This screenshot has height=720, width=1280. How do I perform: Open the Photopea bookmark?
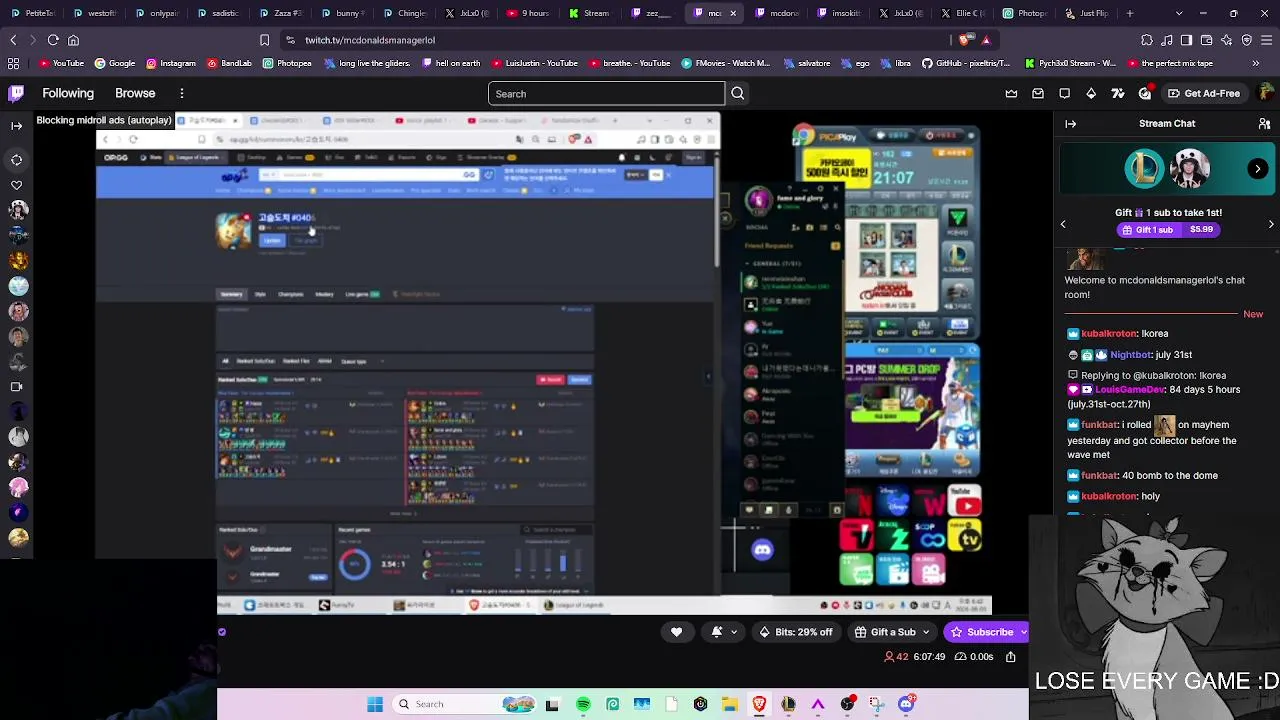pyautogui.click(x=288, y=63)
